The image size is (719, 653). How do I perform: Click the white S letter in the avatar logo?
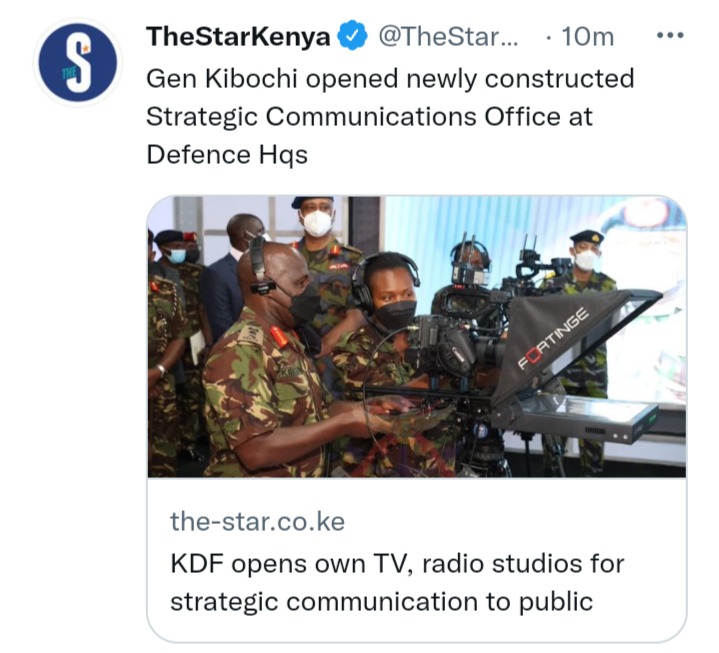[79, 63]
